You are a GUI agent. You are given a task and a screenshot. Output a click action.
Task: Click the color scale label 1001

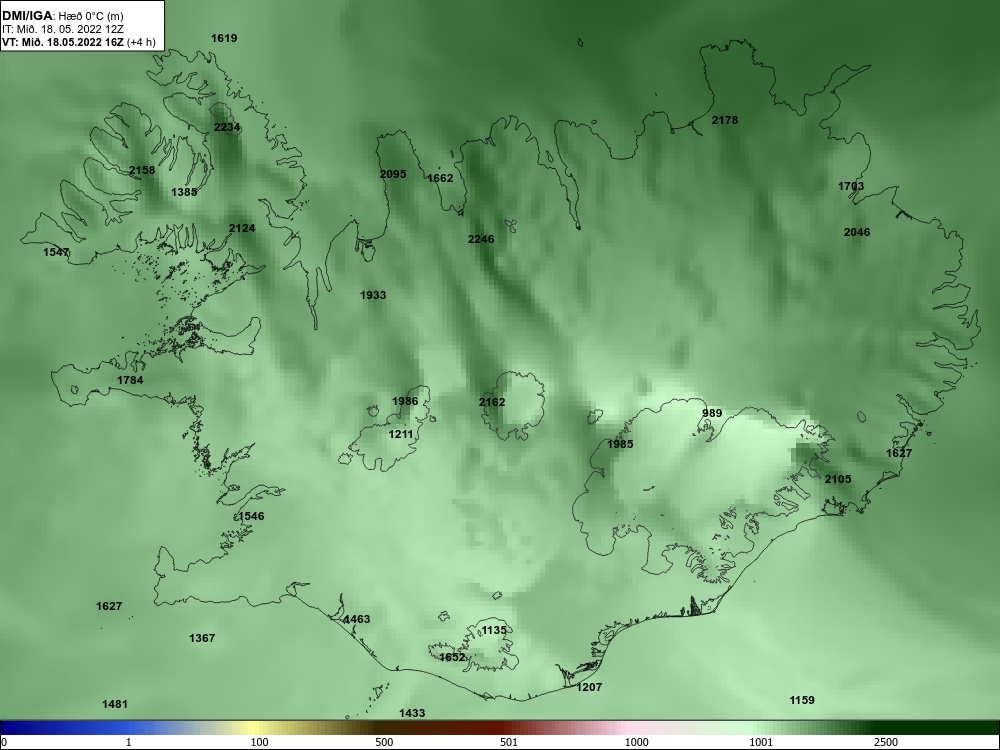point(761,742)
